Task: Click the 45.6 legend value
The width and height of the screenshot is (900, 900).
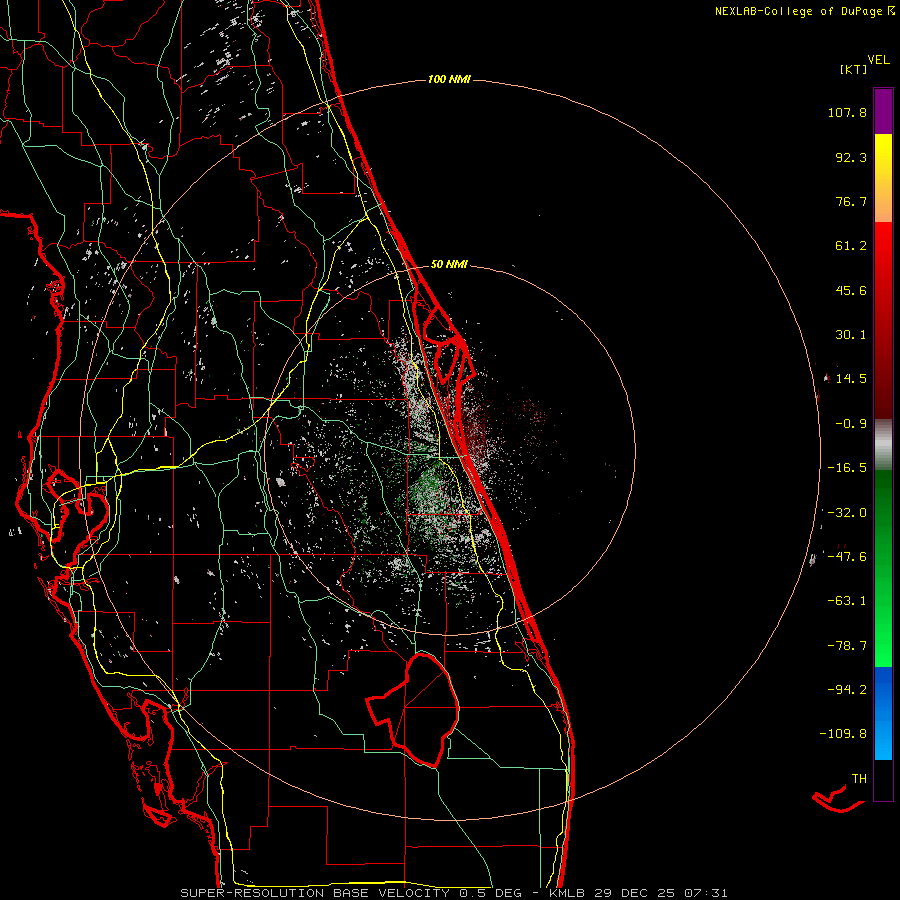Action: (x=851, y=290)
